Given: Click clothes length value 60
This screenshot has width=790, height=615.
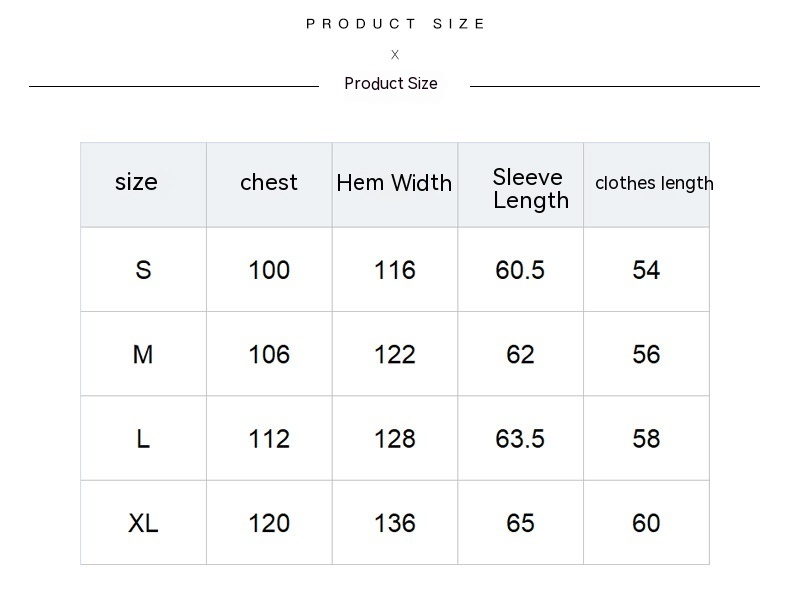Looking at the screenshot, I should pos(646,523).
